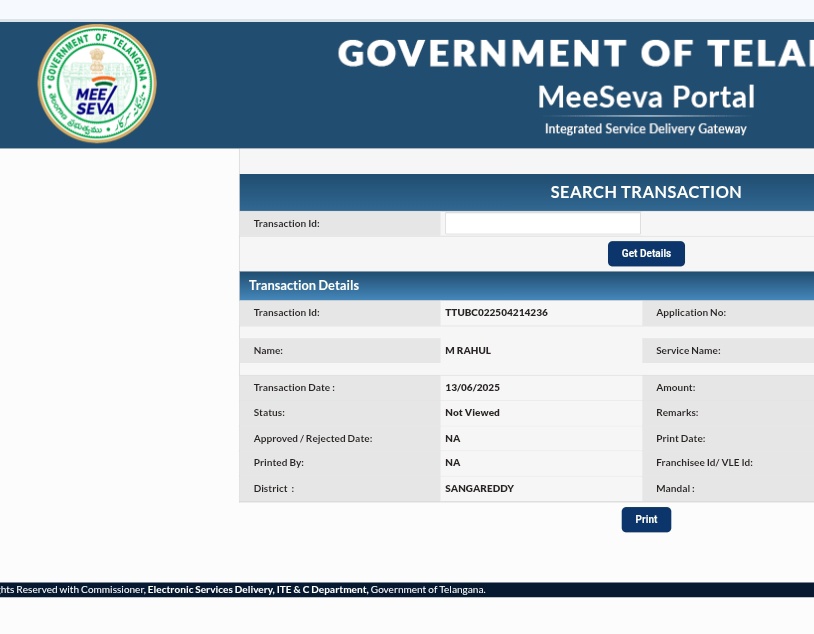Click the Integrated Service Delivery Gateway tagline
Image resolution: width=814 pixels, height=634 pixels.
click(645, 129)
